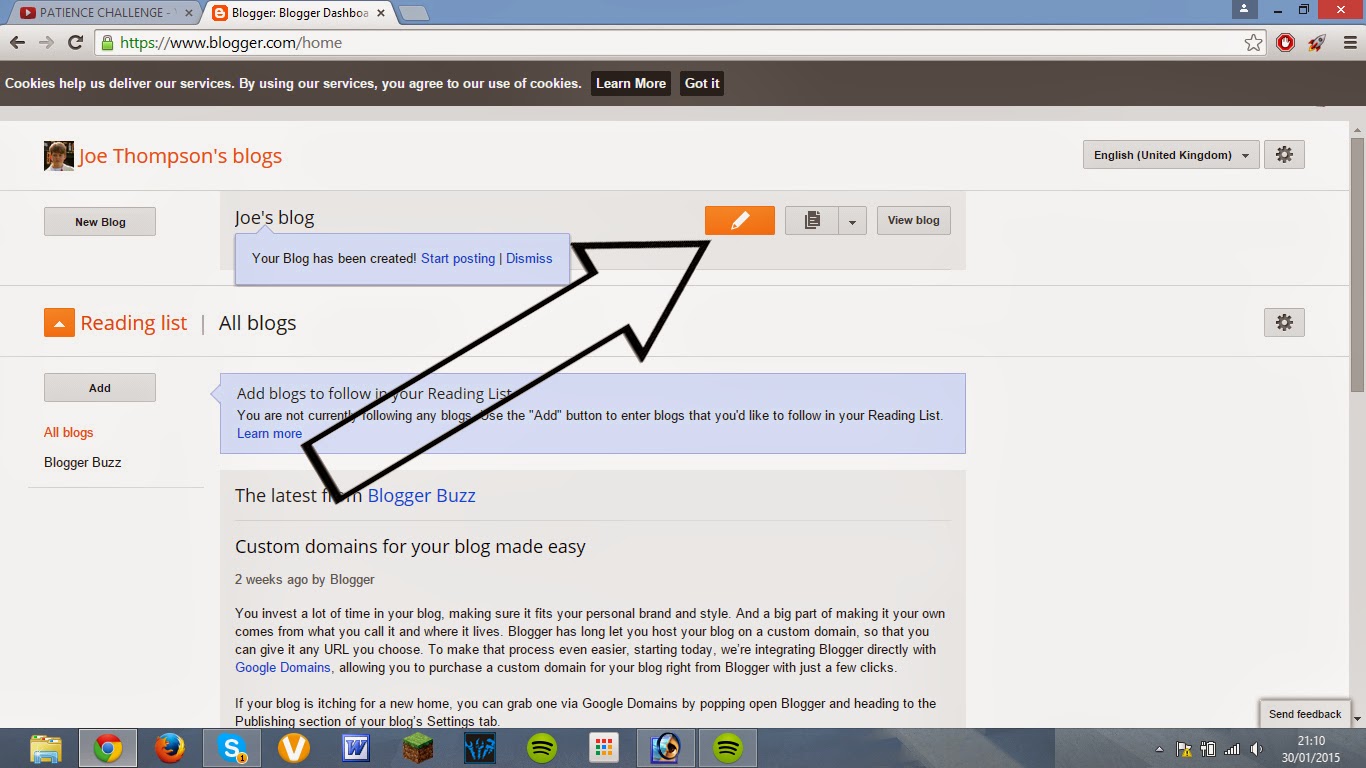
Task: Click the Chrome user profile icon
Action: (x=1244, y=9)
